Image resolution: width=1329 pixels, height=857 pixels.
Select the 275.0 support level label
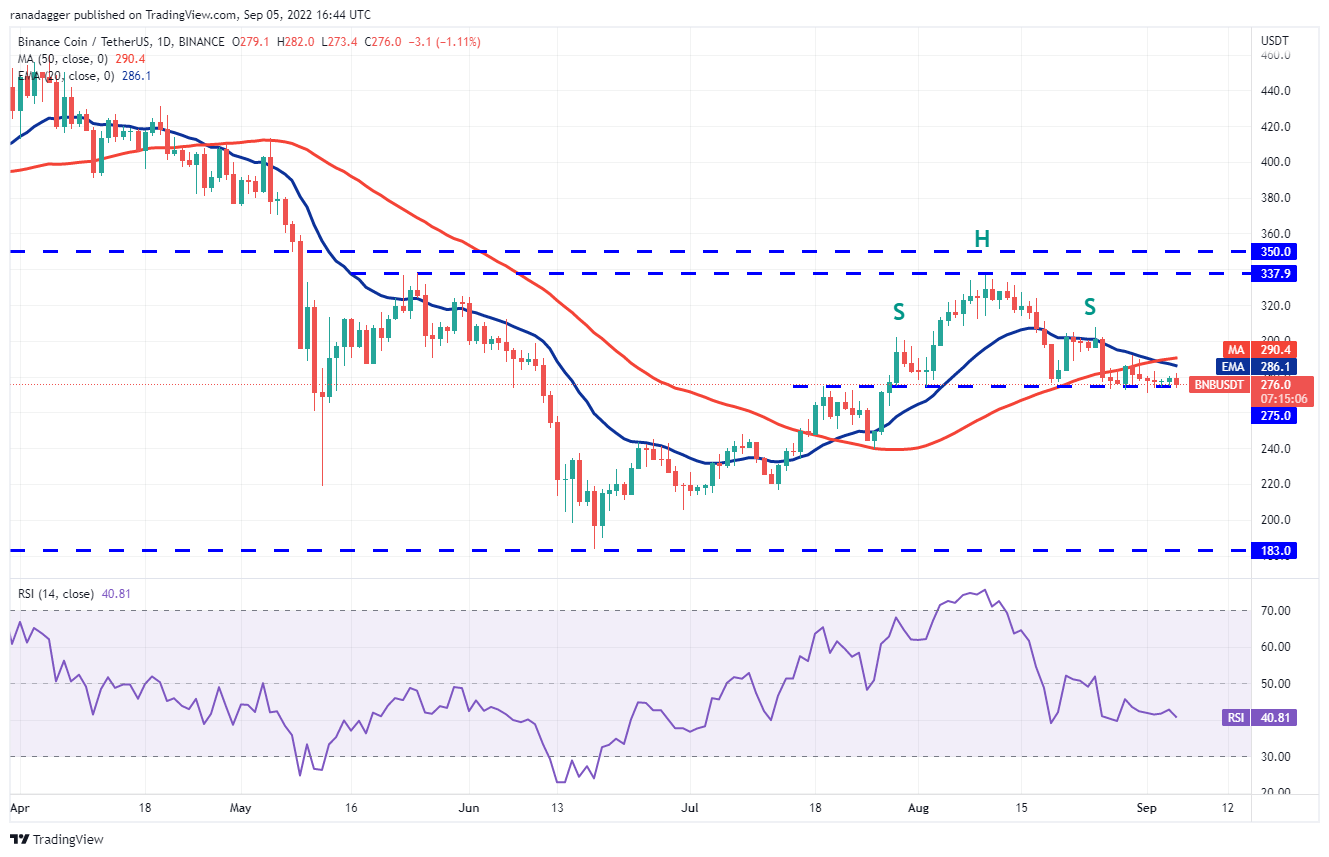1276,415
